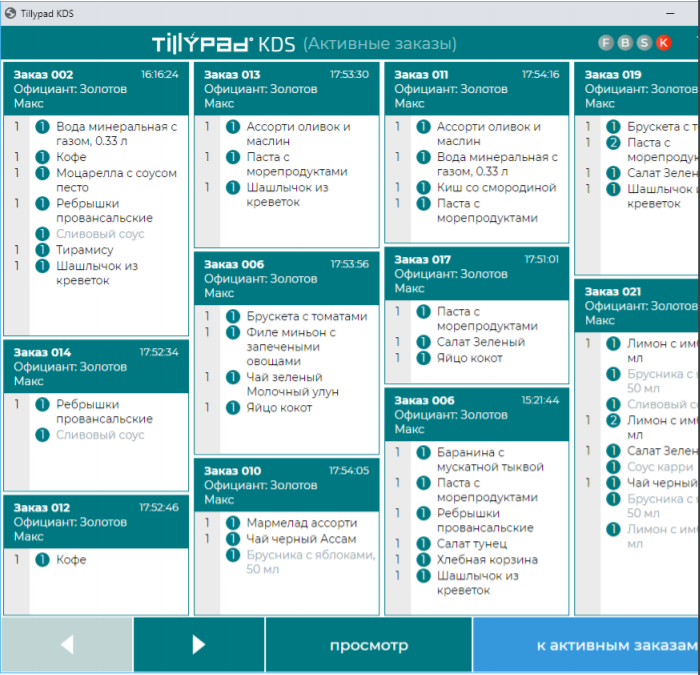
Task: Click course badge next to Мармелад ассорти
Action: (233, 522)
